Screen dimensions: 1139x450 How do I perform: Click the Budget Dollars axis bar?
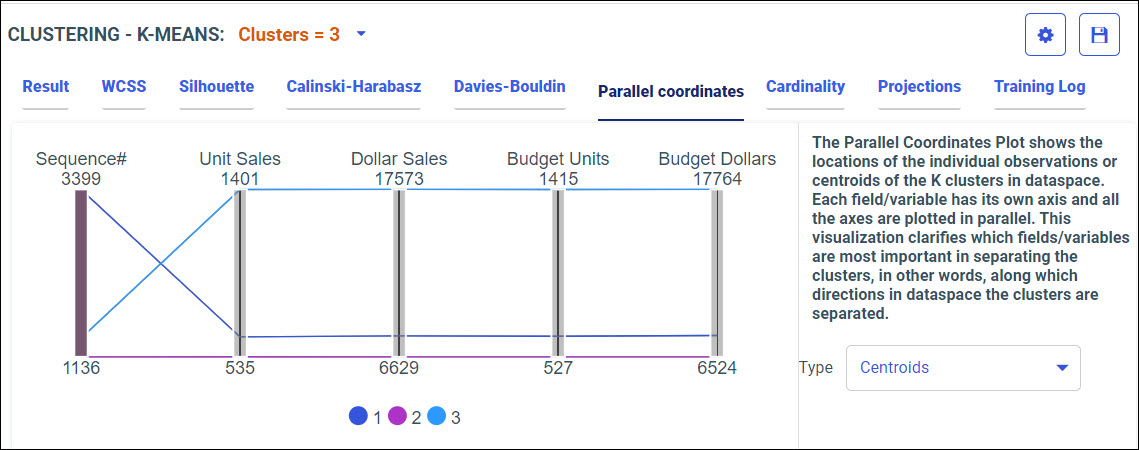[x=716, y=273]
